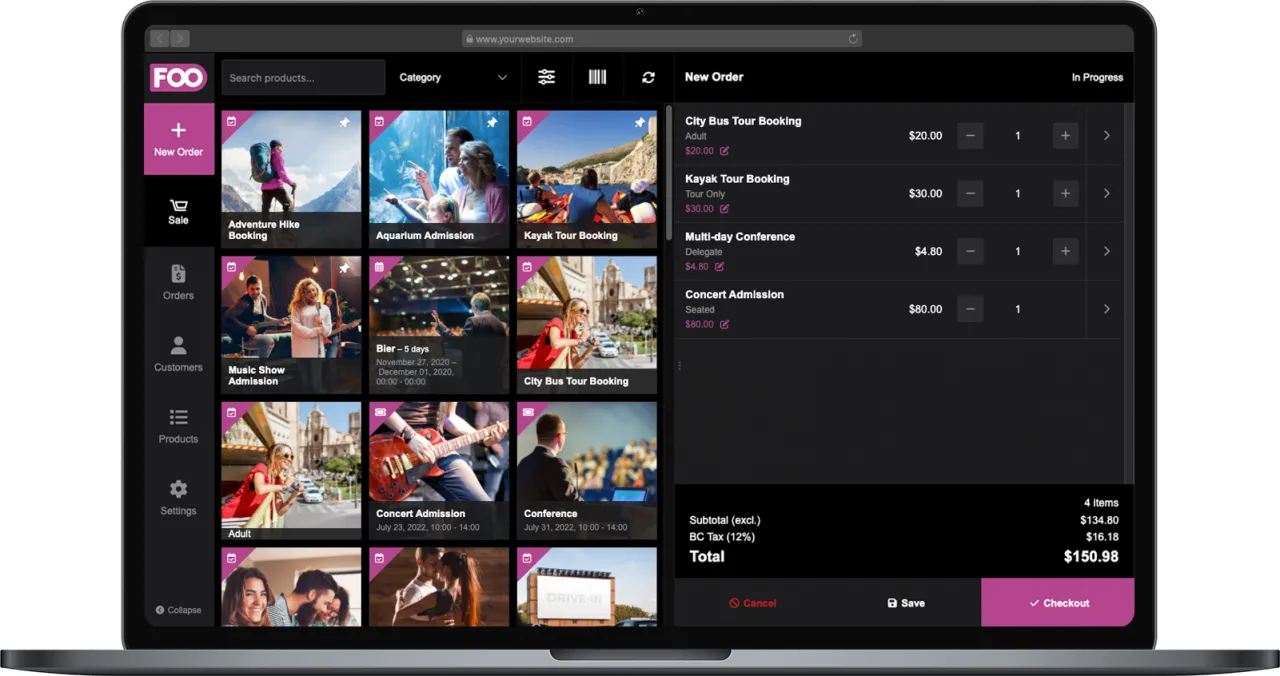The height and width of the screenshot is (676, 1280).
Task: Click the browser reload icon in address bar
Action: pos(853,39)
